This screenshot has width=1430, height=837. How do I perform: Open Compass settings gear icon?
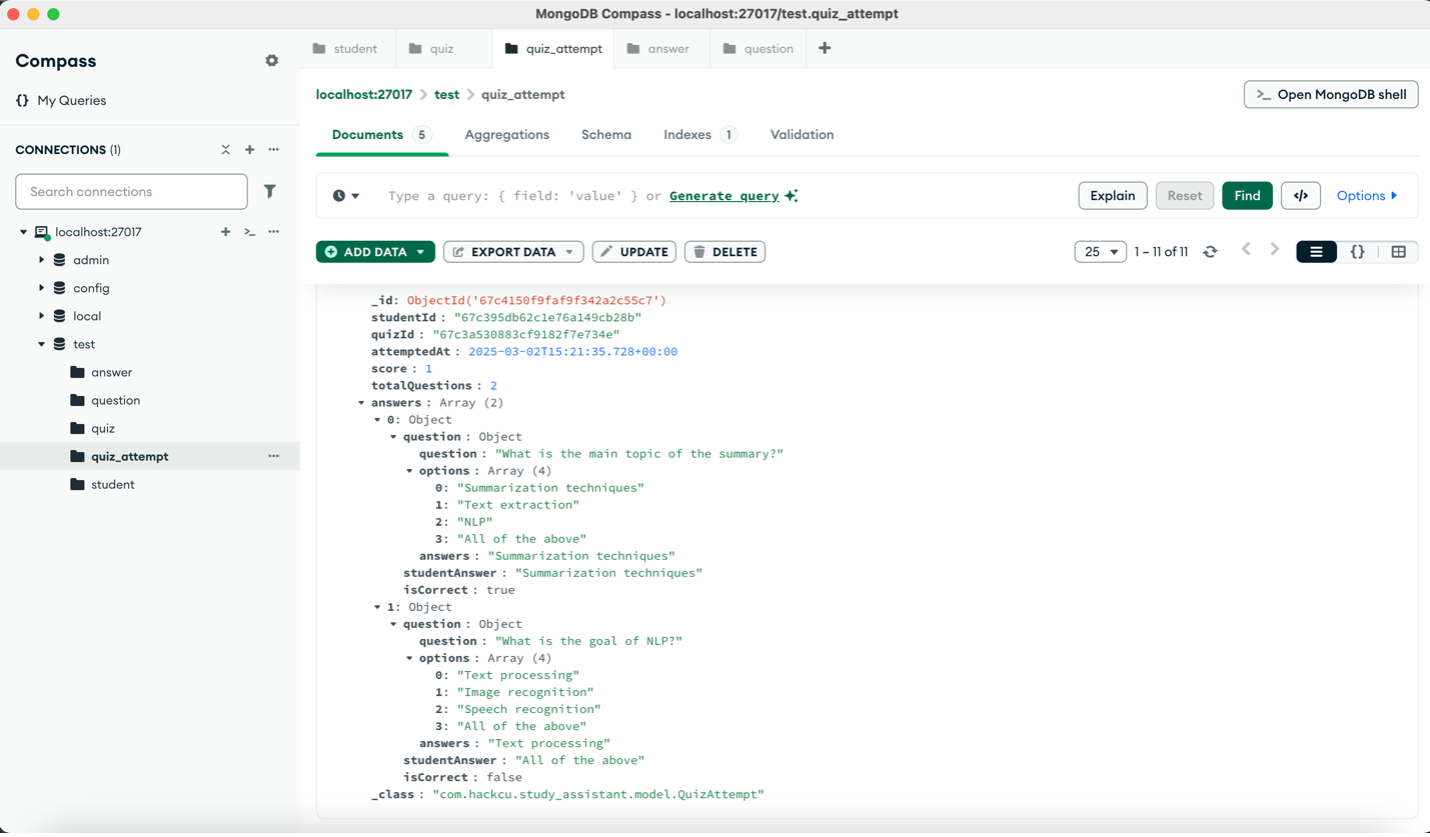272,61
